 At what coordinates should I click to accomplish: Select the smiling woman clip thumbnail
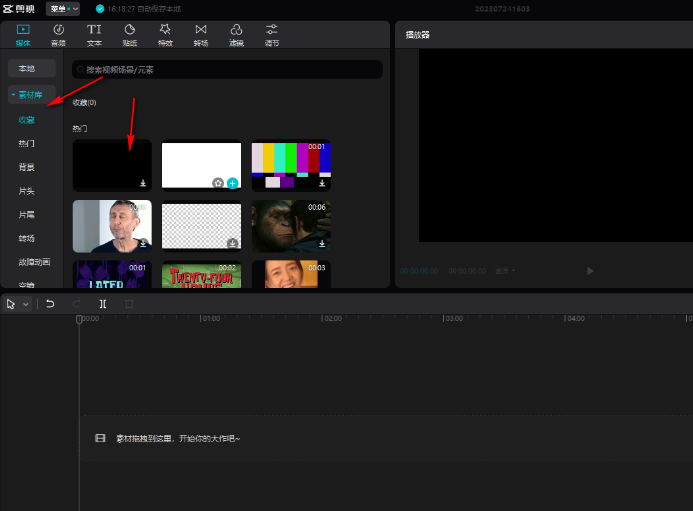[291, 275]
